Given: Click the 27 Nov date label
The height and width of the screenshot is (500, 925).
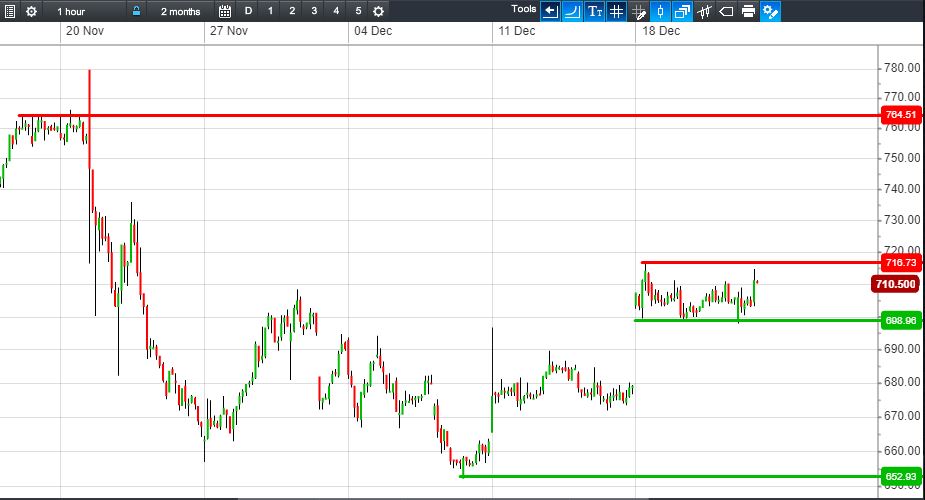Looking at the screenshot, I should tap(229, 31).
